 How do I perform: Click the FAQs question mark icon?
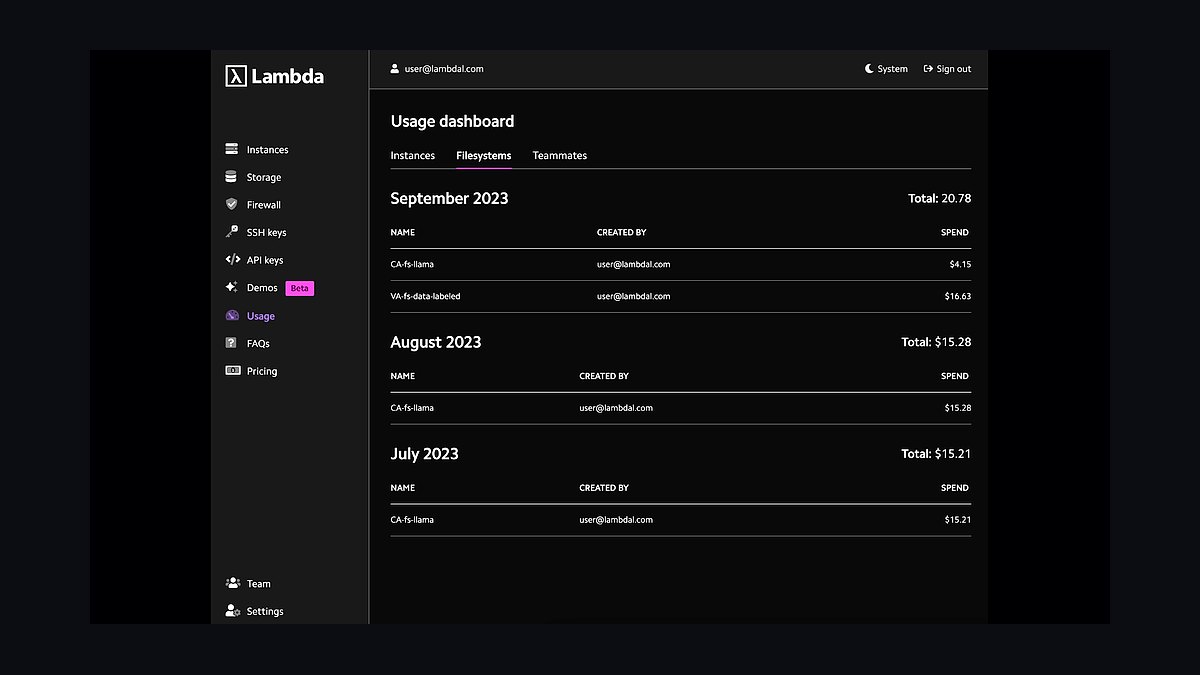click(x=232, y=343)
